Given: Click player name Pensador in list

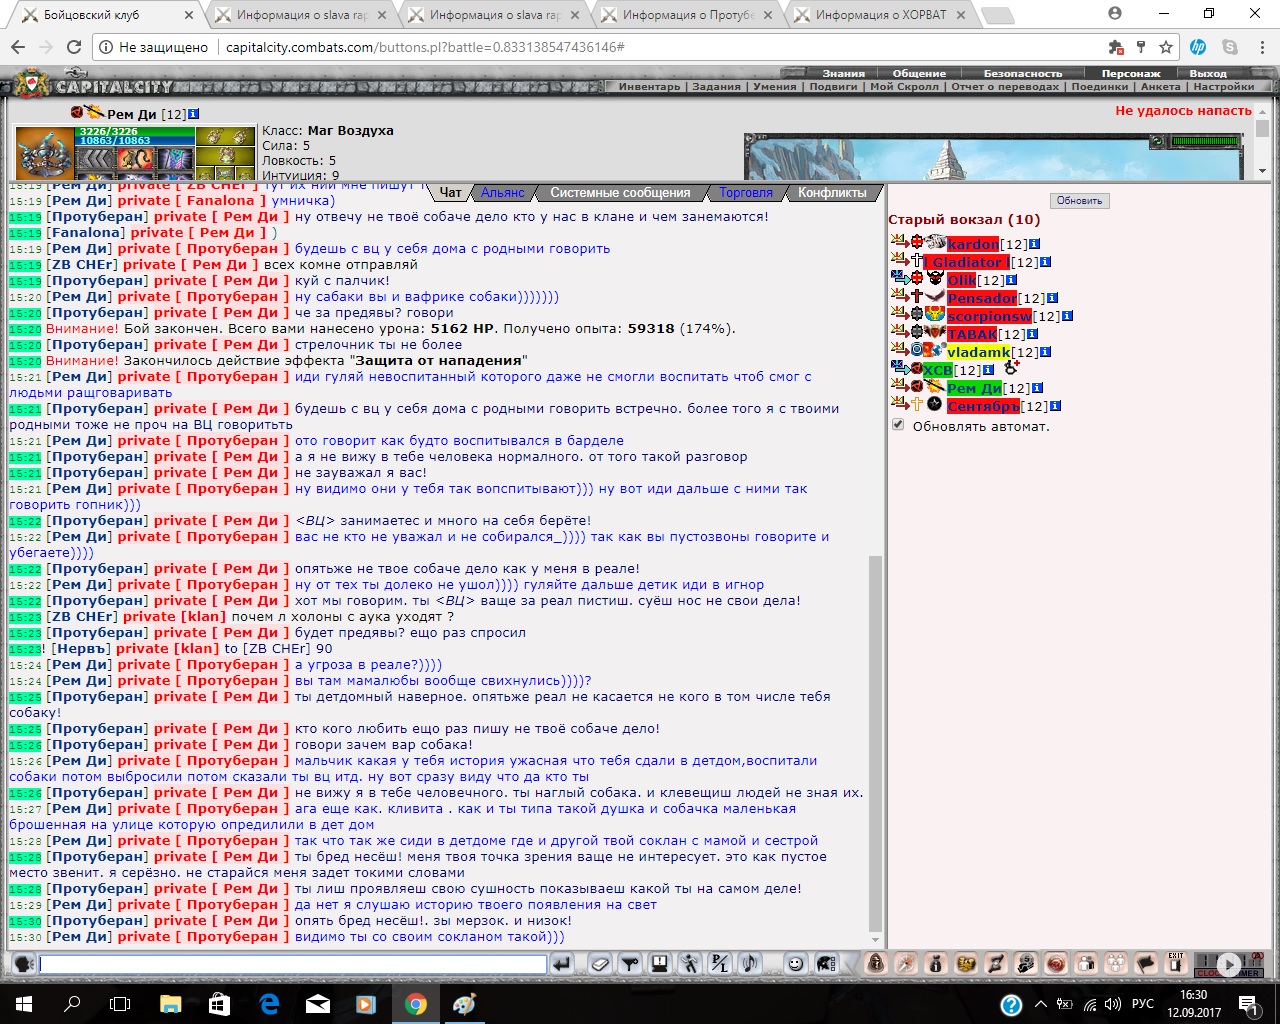Looking at the screenshot, I should tap(982, 298).
